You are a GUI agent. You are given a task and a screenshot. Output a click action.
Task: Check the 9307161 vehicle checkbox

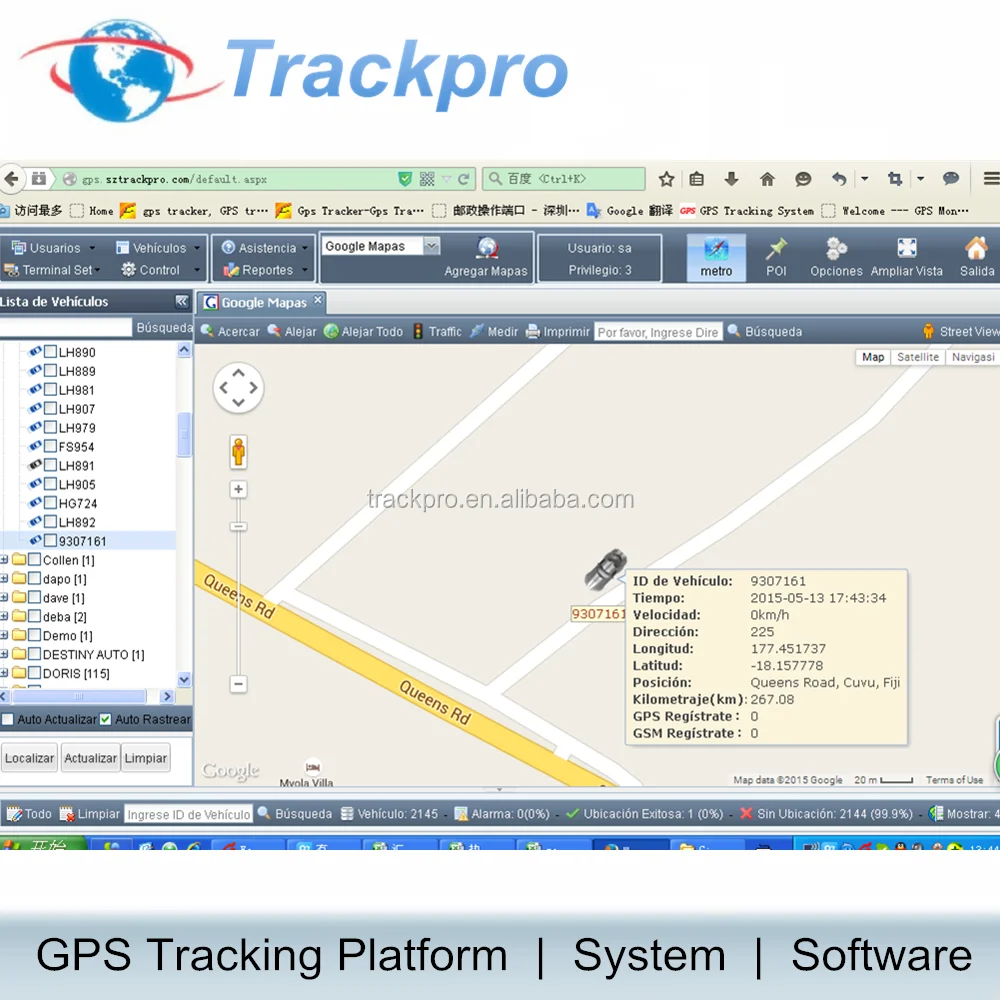(x=50, y=540)
